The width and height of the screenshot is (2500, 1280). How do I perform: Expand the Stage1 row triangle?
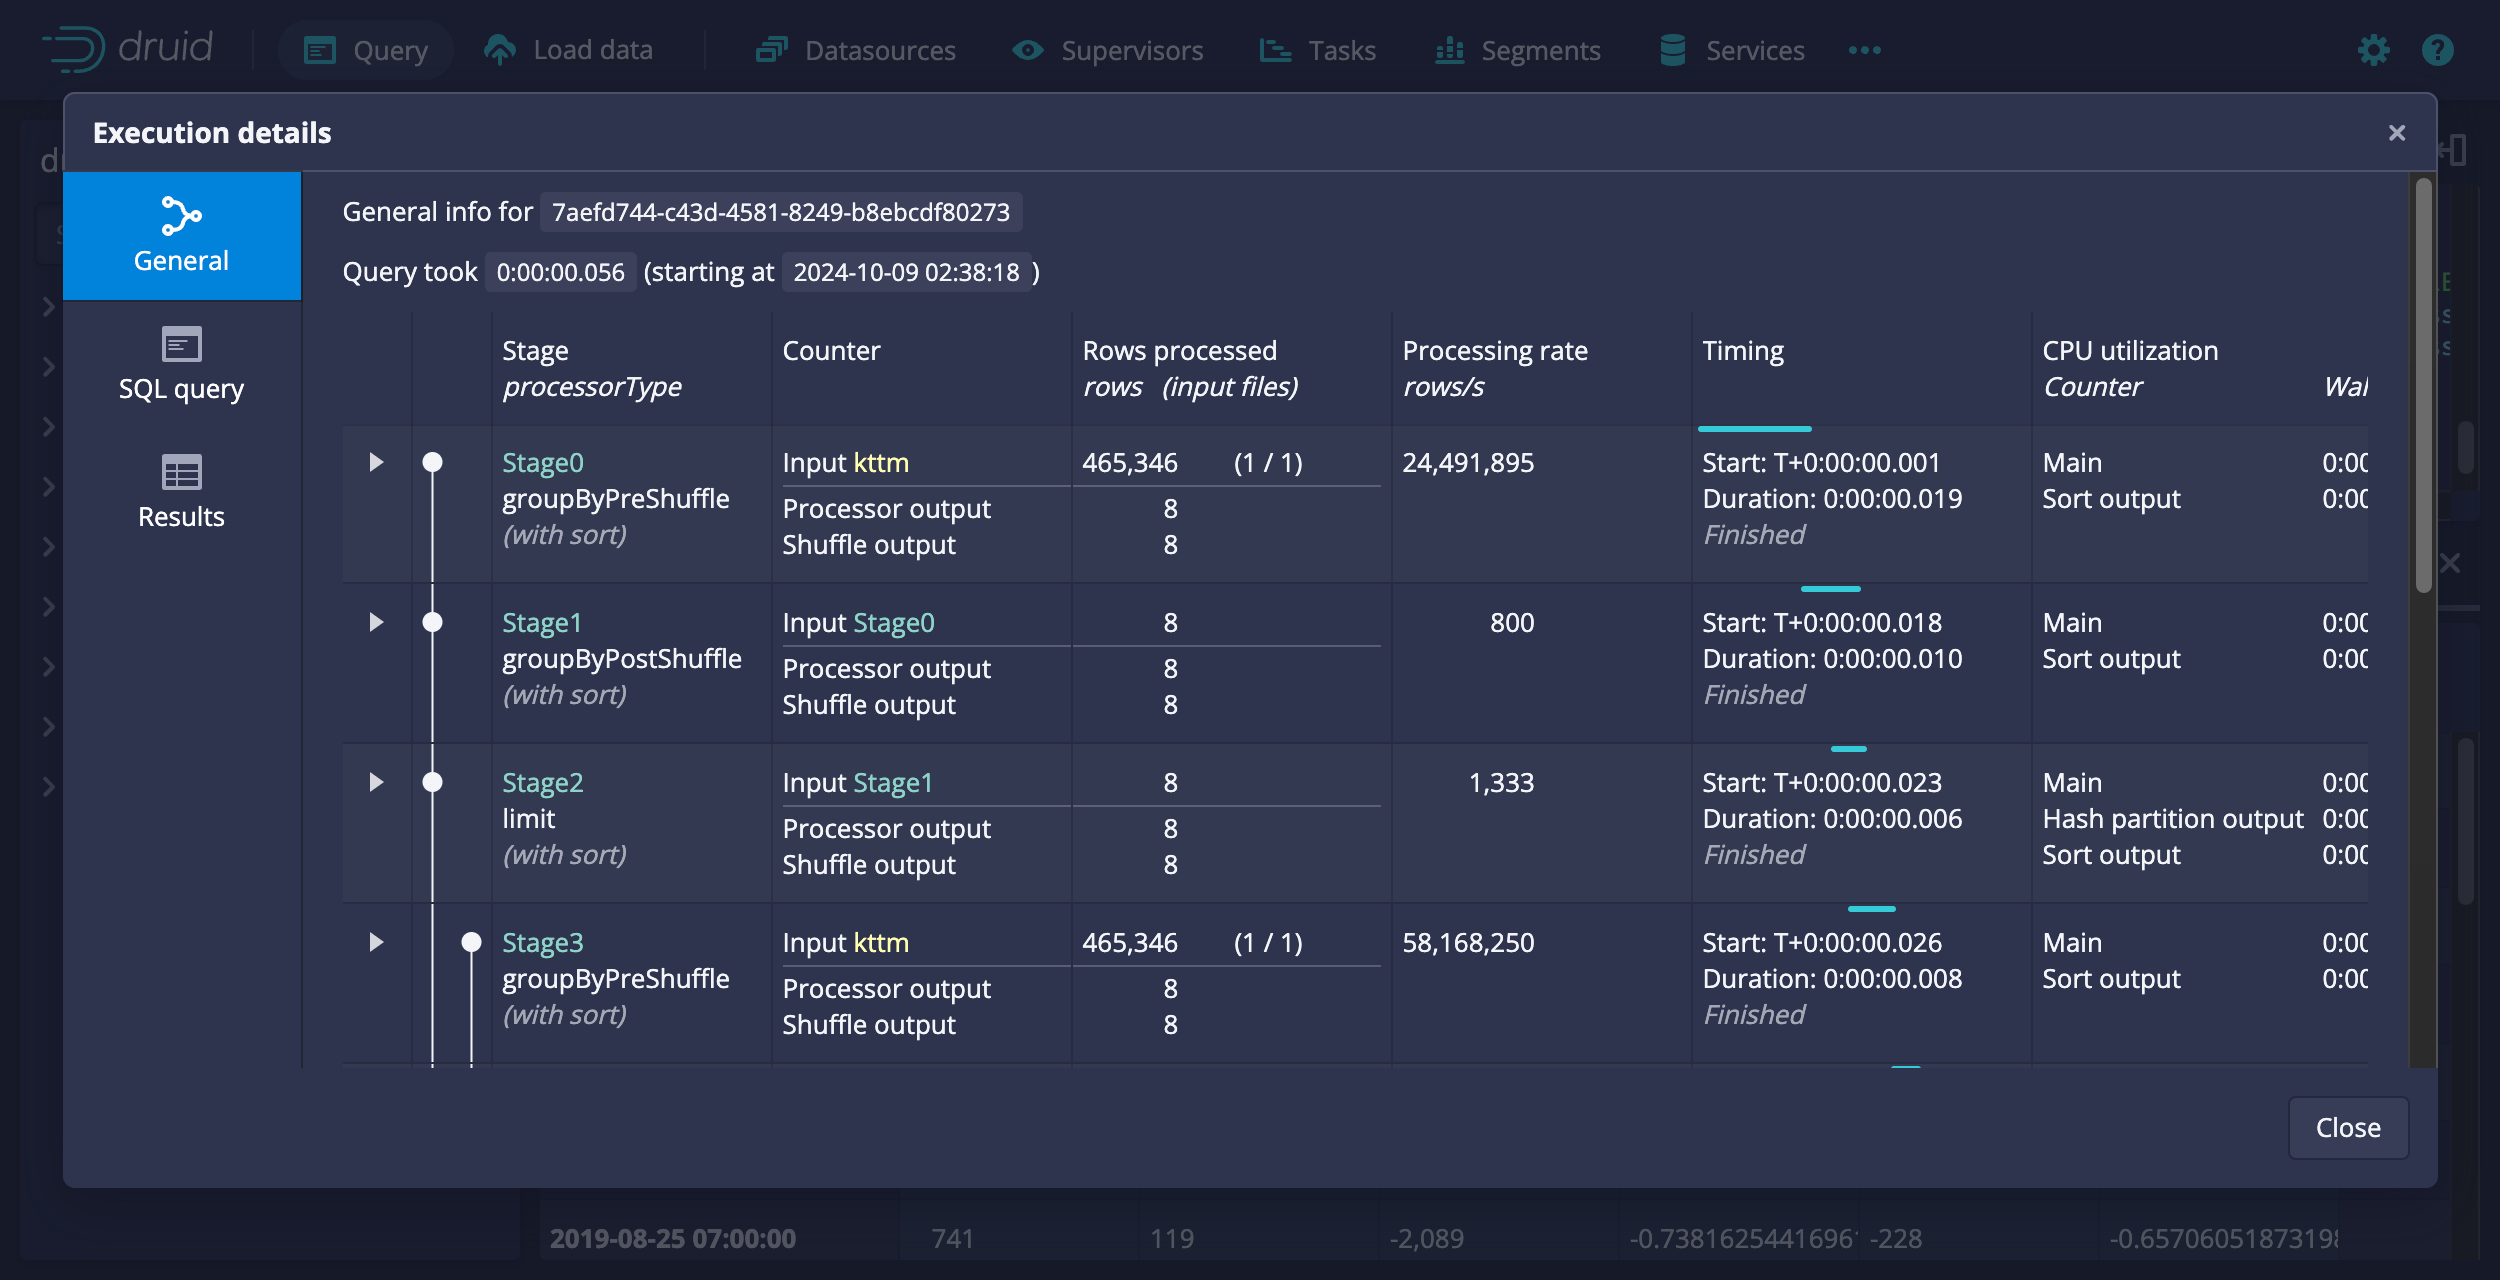[376, 622]
